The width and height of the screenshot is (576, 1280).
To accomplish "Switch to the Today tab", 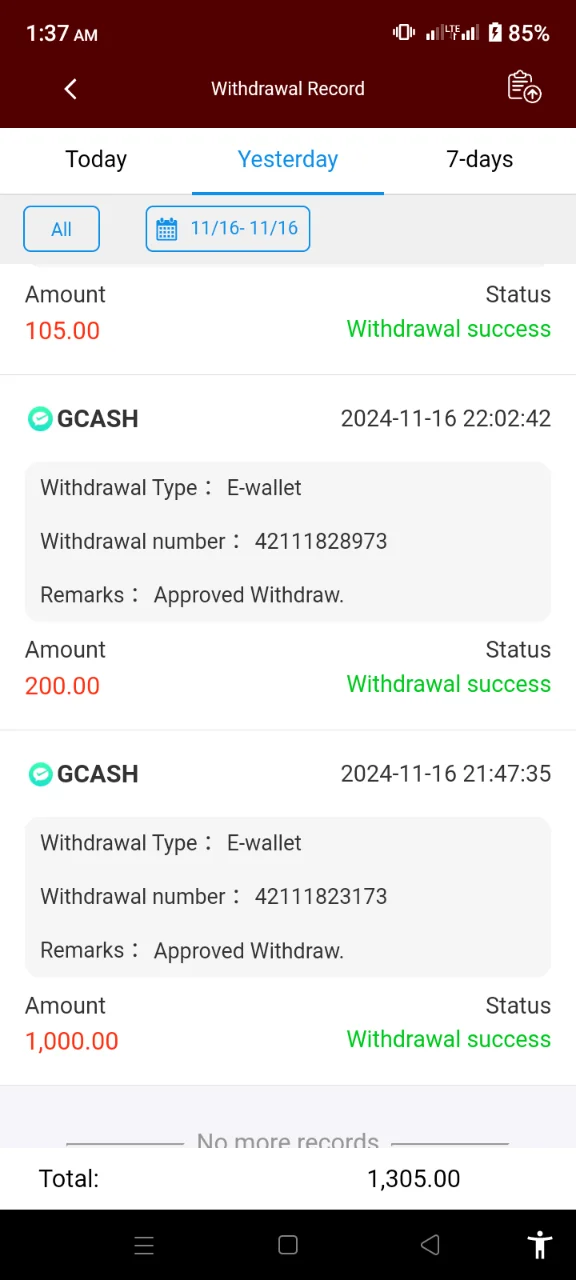I will (x=96, y=160).
